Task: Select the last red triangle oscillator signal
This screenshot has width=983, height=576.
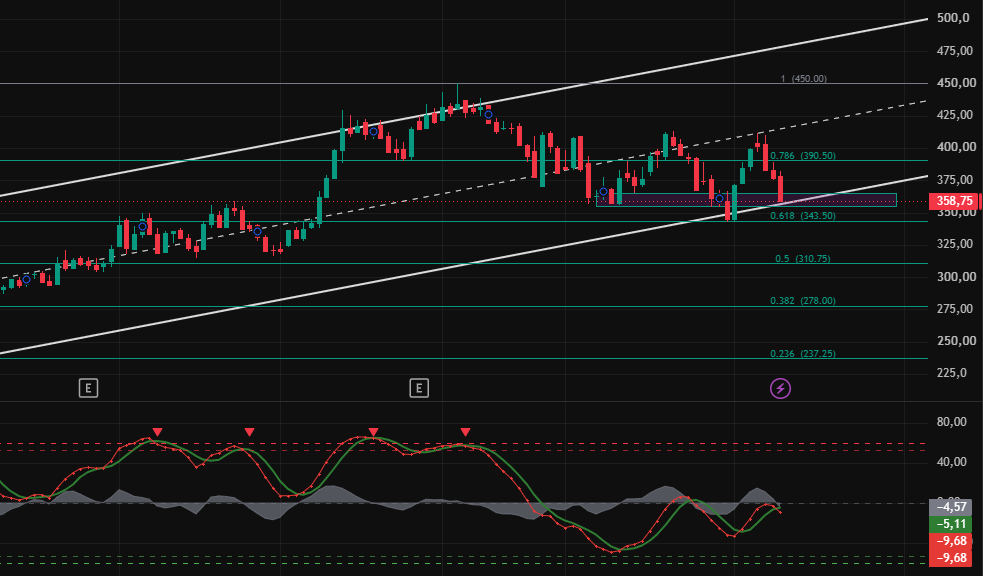Action: pyautogui.click(x=465, y=432)
